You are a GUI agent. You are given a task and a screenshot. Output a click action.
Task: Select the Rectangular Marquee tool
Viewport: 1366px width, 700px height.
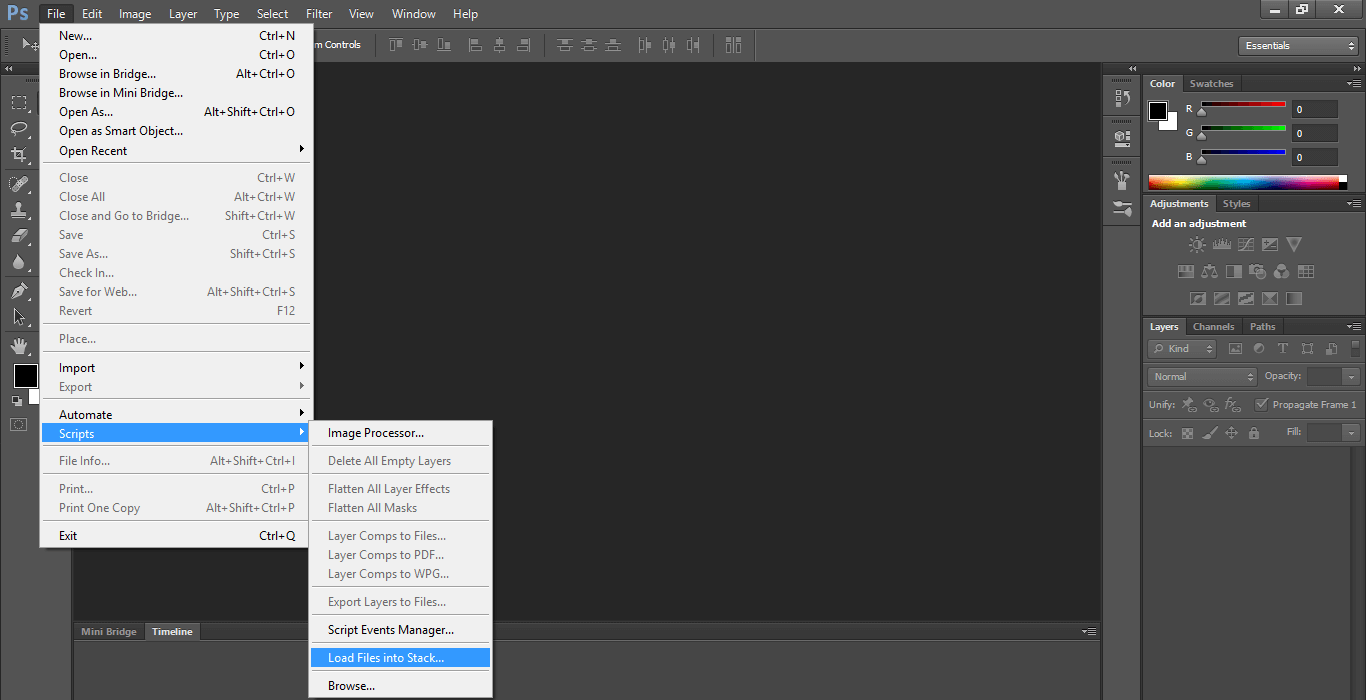tap(19, 102)
